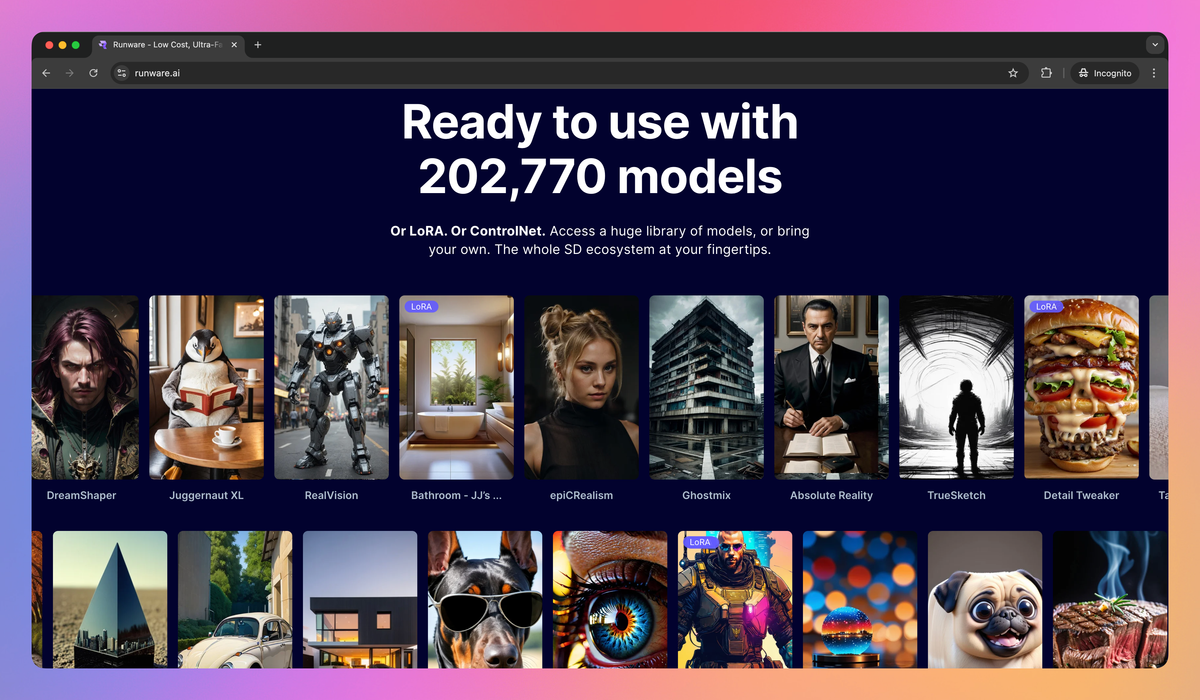Reload the page with the refresh icon
Screen dimensions: 1200x700
pos(93,73)
